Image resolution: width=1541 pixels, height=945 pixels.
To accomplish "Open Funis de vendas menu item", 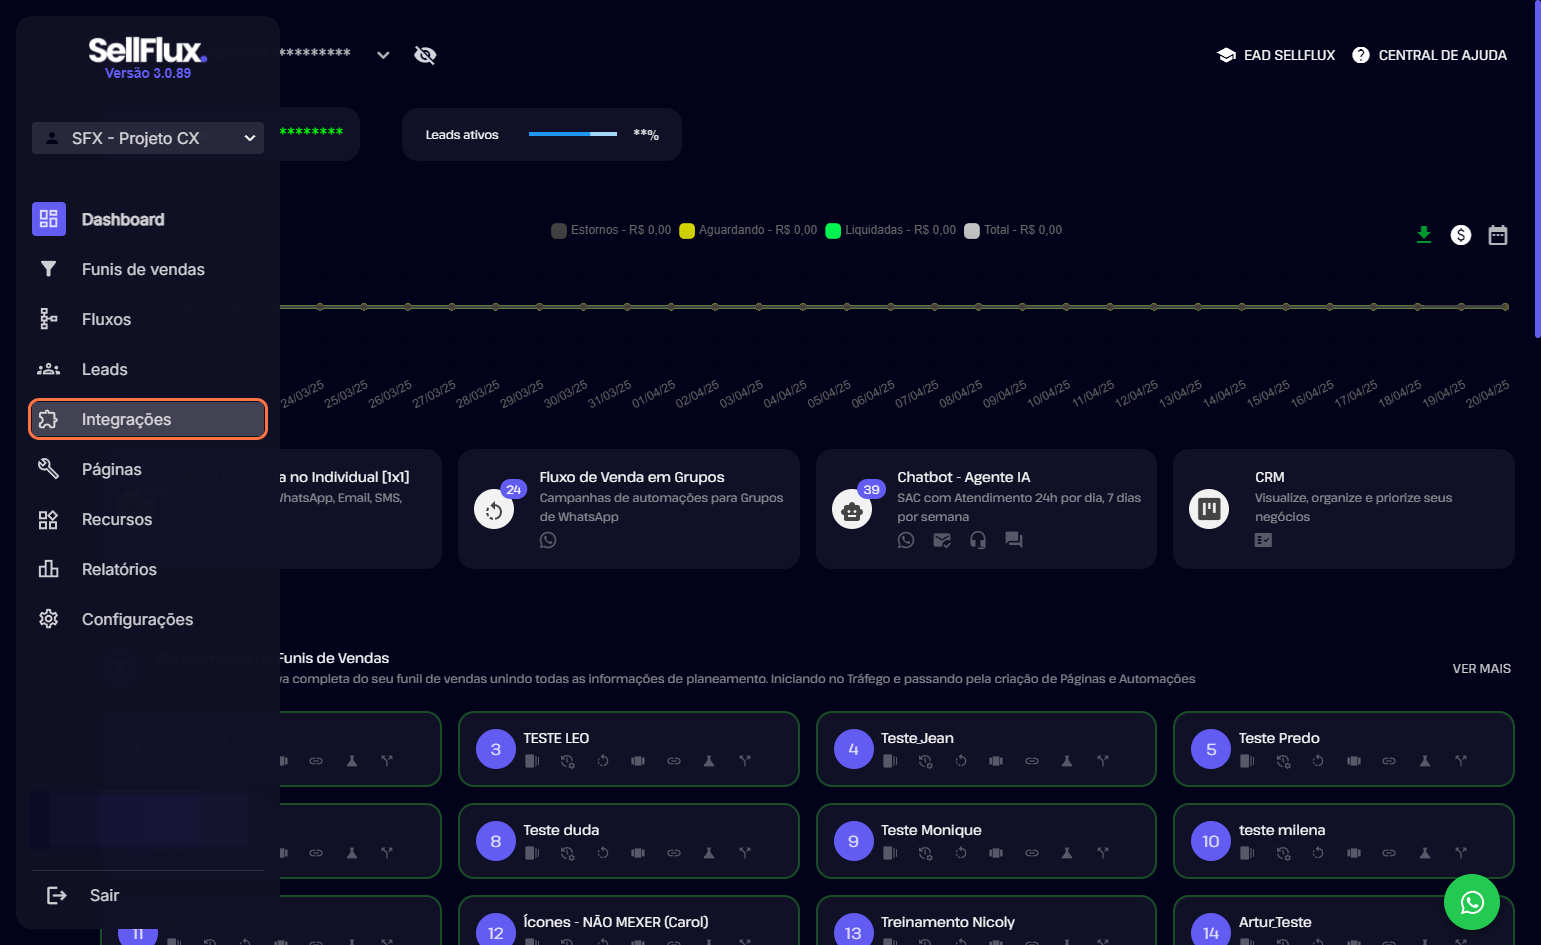I will tap(148, 269).
